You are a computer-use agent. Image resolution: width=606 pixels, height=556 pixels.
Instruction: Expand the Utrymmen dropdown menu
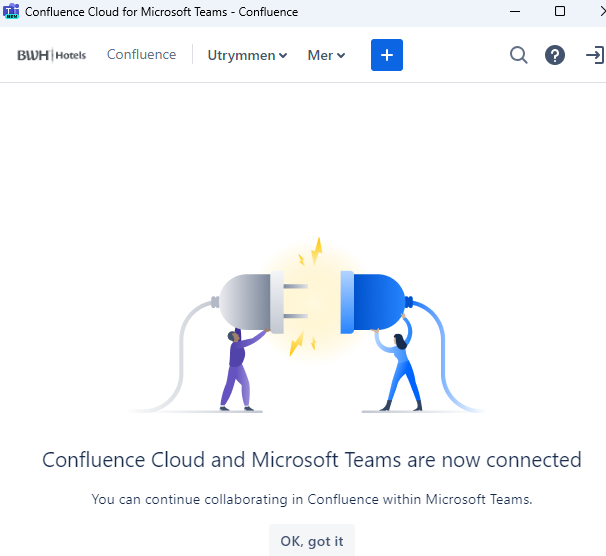247,55
